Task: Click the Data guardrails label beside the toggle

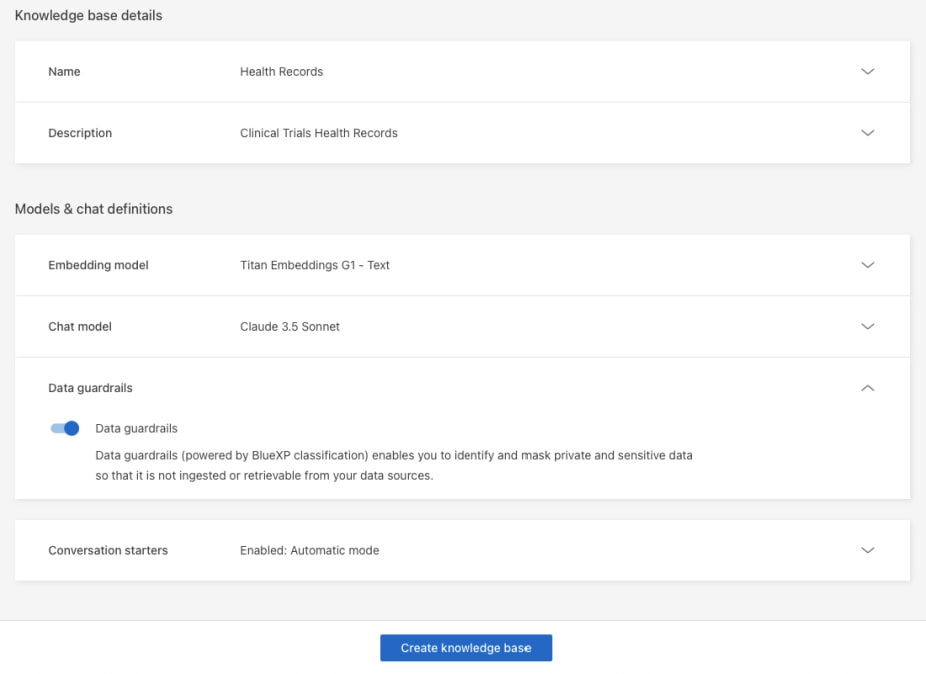Action: (x=136, y=428)
